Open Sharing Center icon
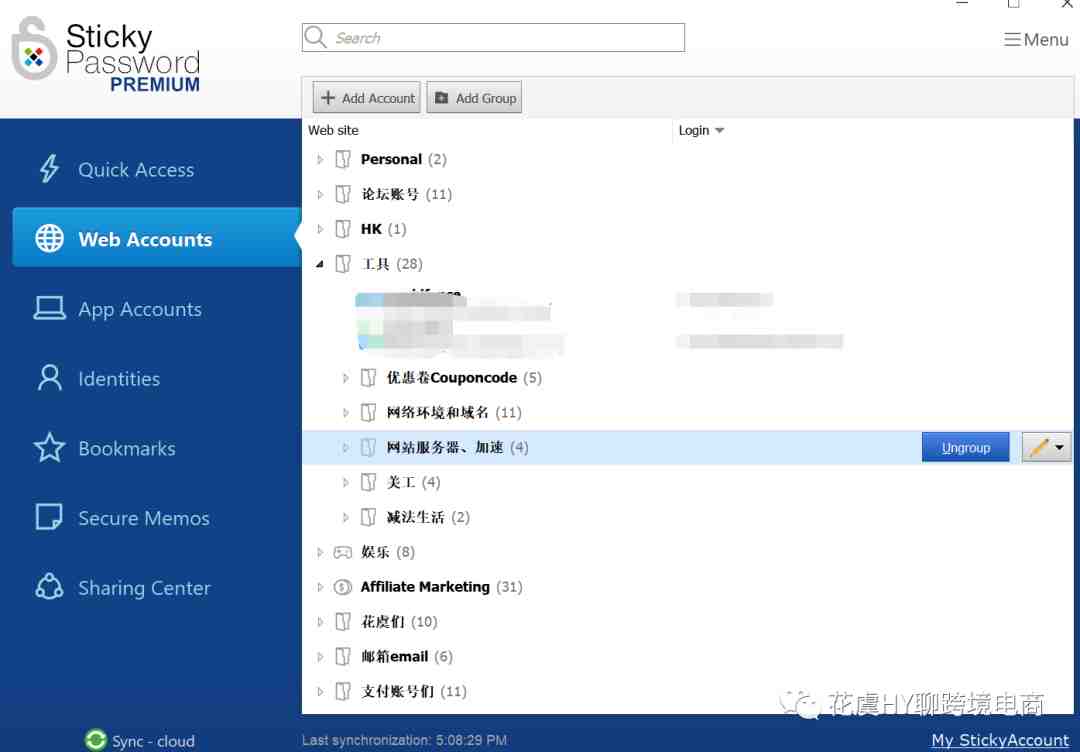Screen dimensions: 1080x752 pyautogui.click(x=49, y=587)
